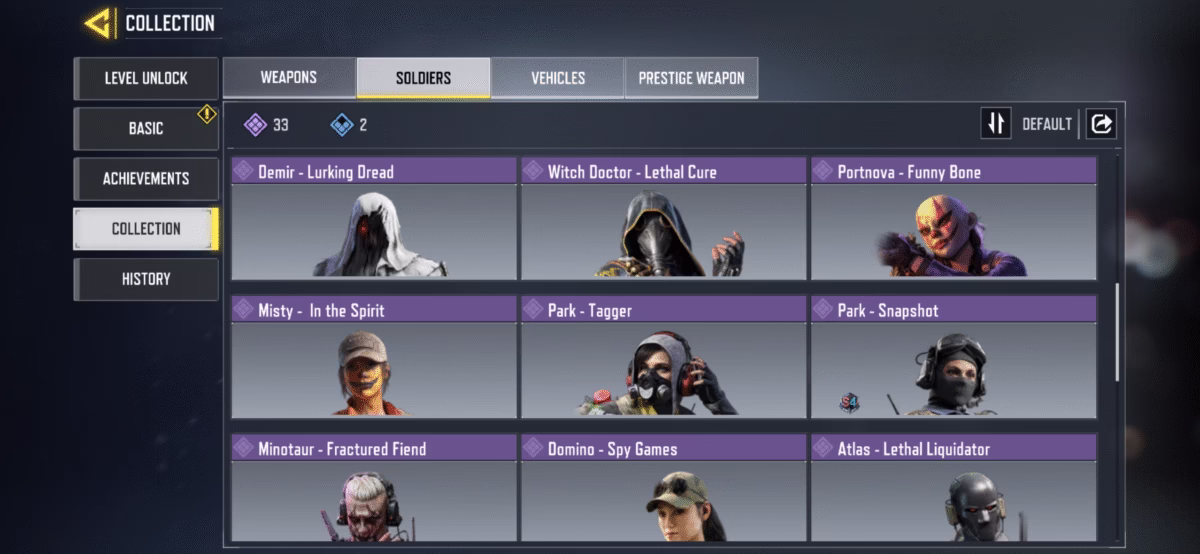1200x554 pixels.
Task: Choose the Park - Tagger soldier
Action: click(x=663, y=357)
